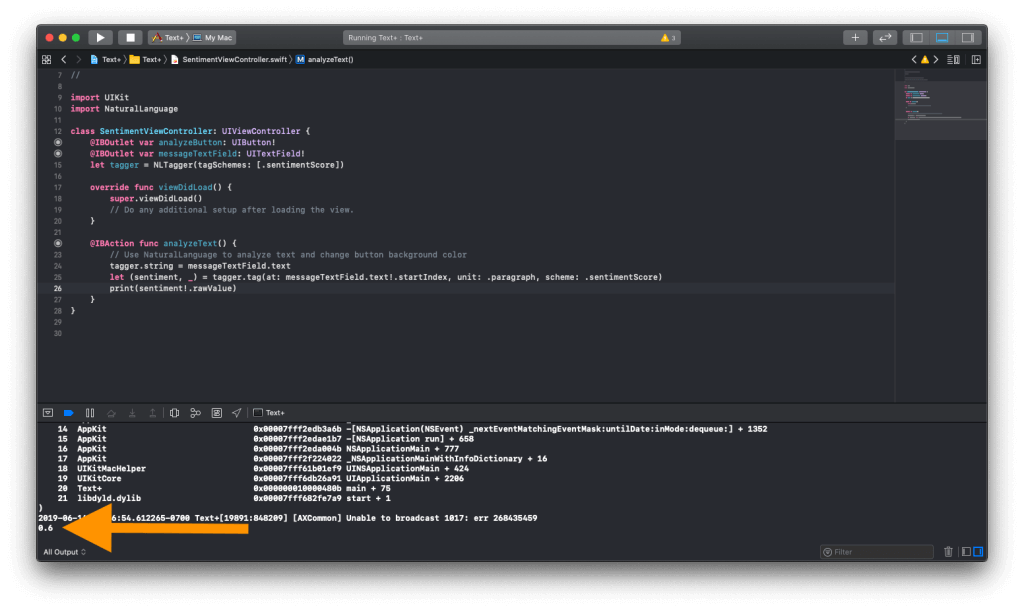This screenshot has width=1024, height=610.
Task: Hide the debug area with toolbar toggle
Action: pyautogui.click(x=942, y=37)
